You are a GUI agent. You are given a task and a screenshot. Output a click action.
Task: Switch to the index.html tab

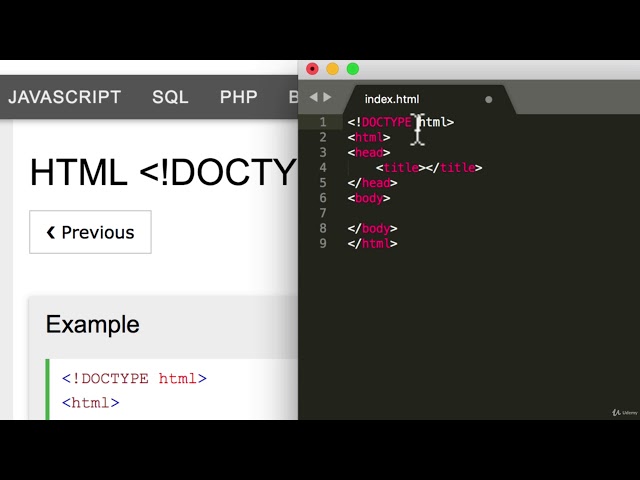tap(392, 99)
